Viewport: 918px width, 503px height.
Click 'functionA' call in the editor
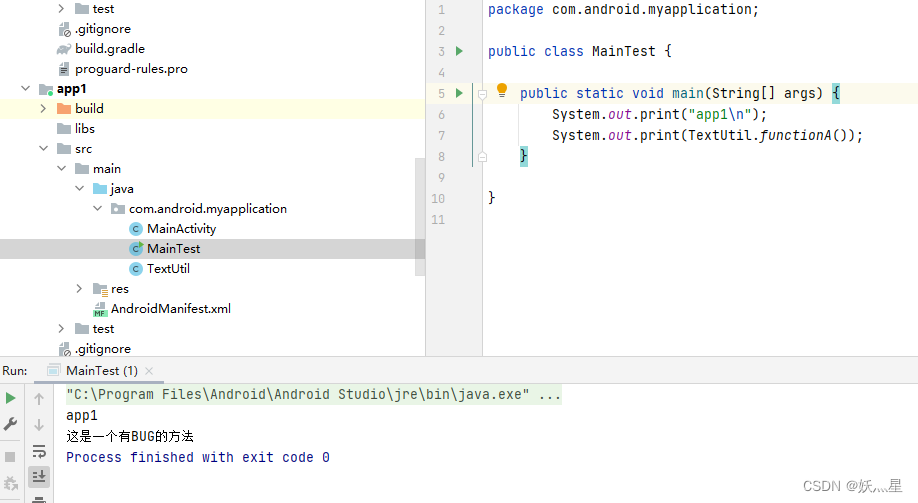point(795,135)
